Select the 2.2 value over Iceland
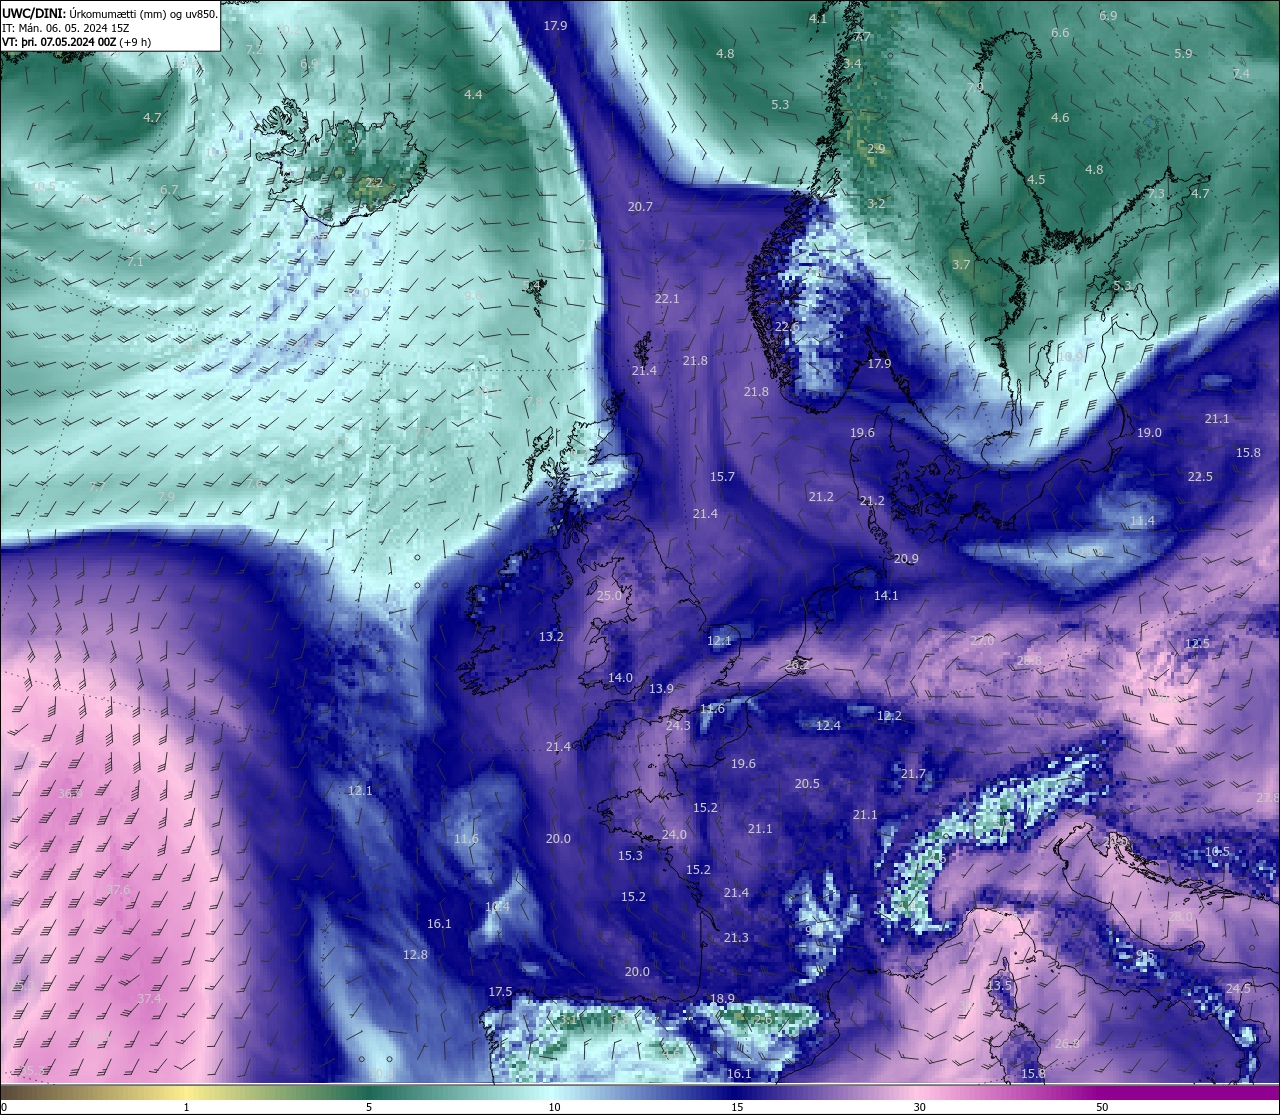Viewport: 1280px width, 1115px height. 374,183
